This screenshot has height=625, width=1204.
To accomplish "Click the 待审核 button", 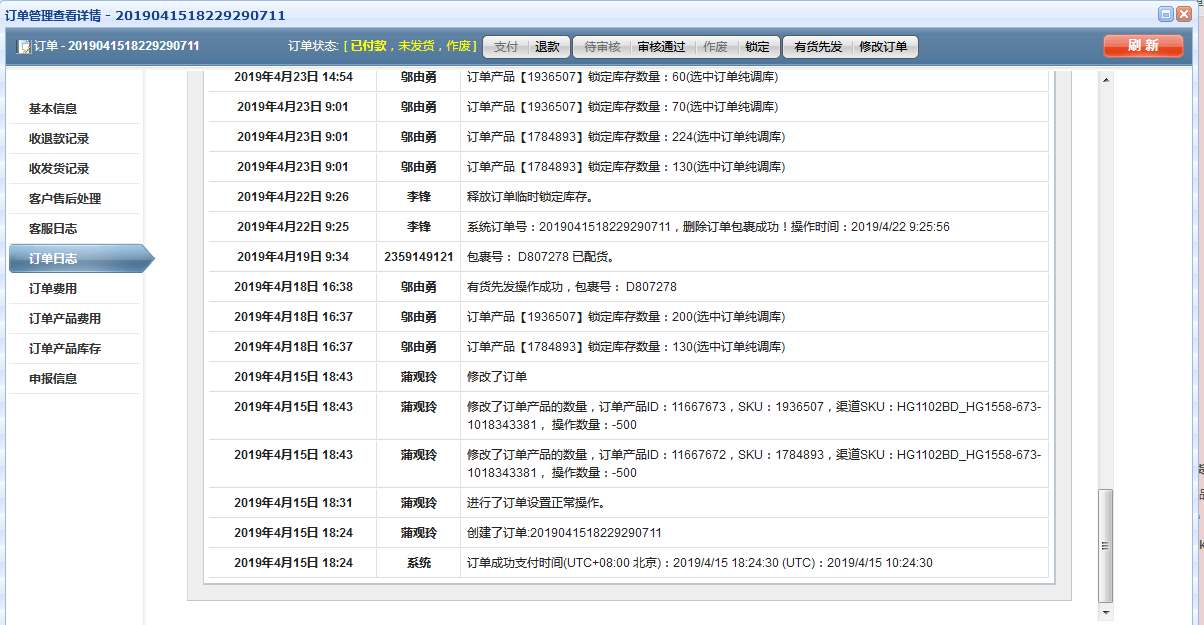I will 602,47.
